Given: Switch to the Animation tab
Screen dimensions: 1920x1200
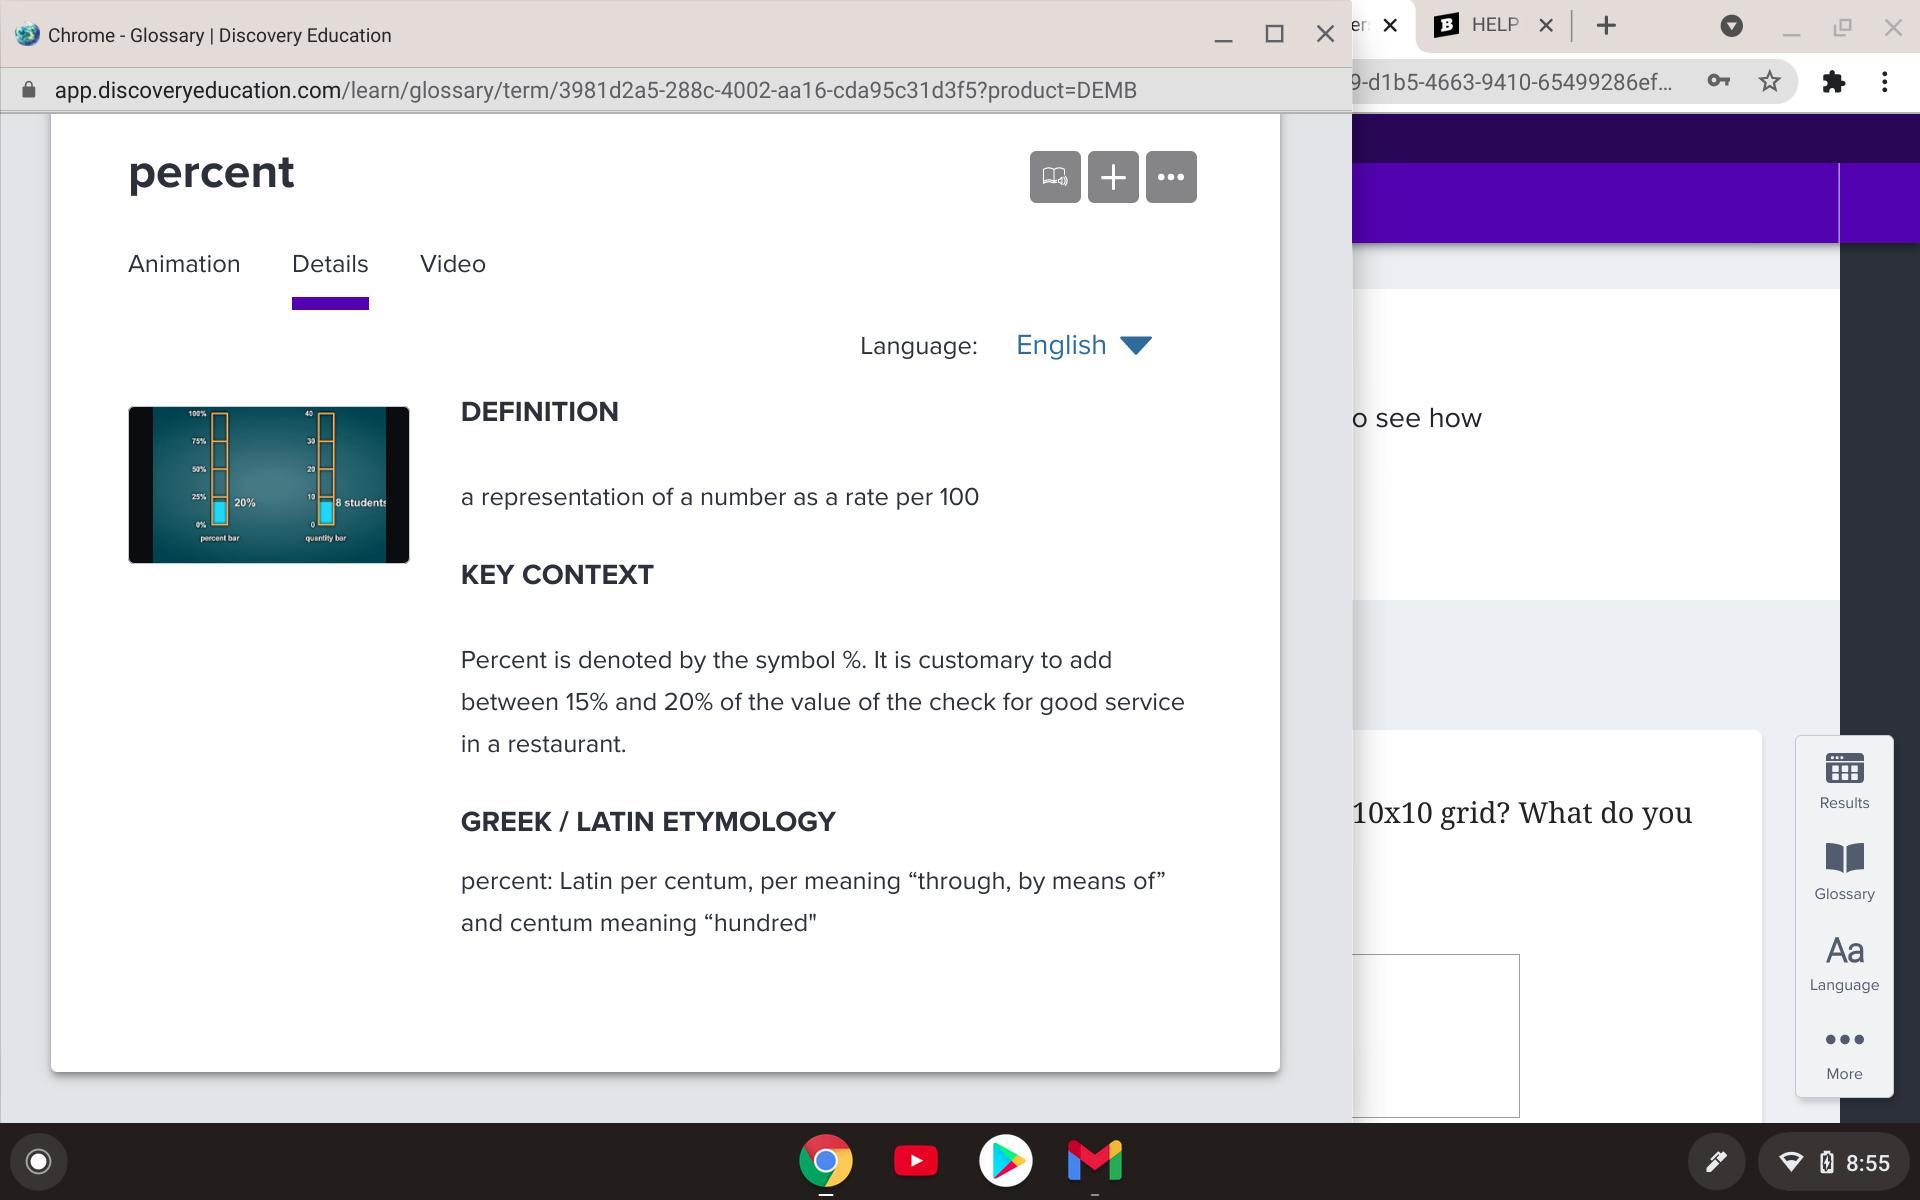Looking at the screenshot, I should [x=184, y=264].
